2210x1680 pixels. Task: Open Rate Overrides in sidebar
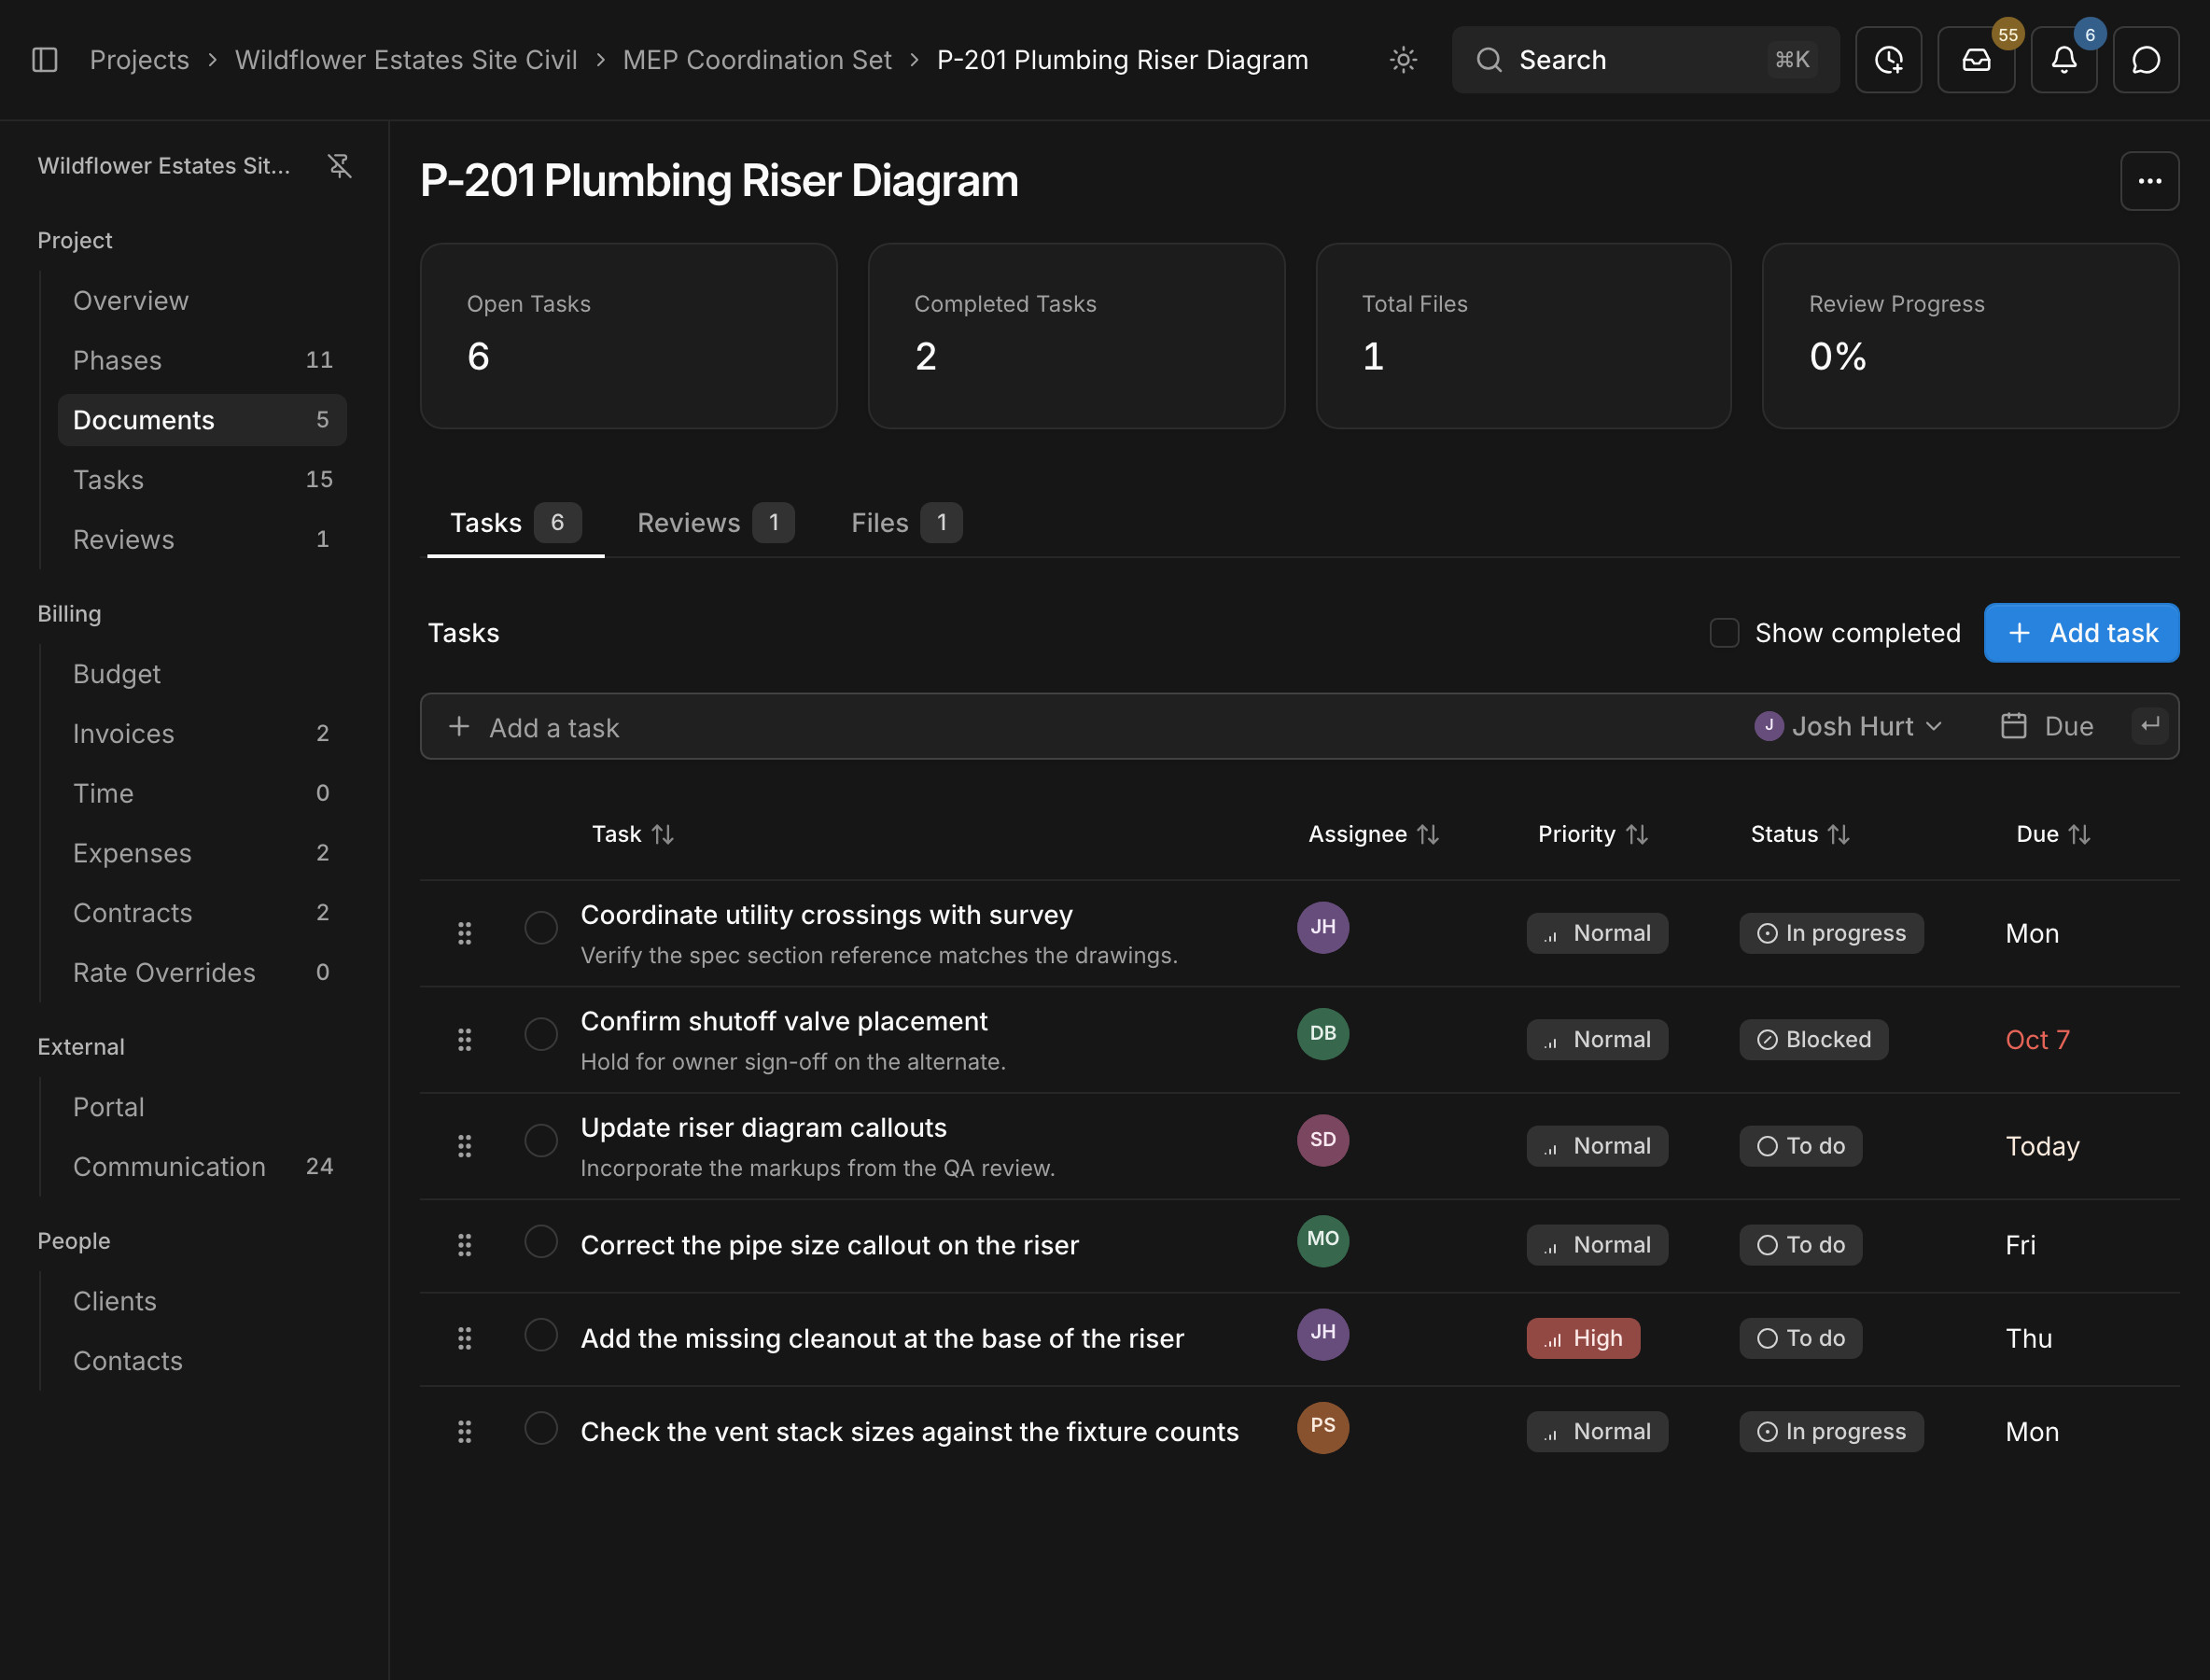point(202,973)
